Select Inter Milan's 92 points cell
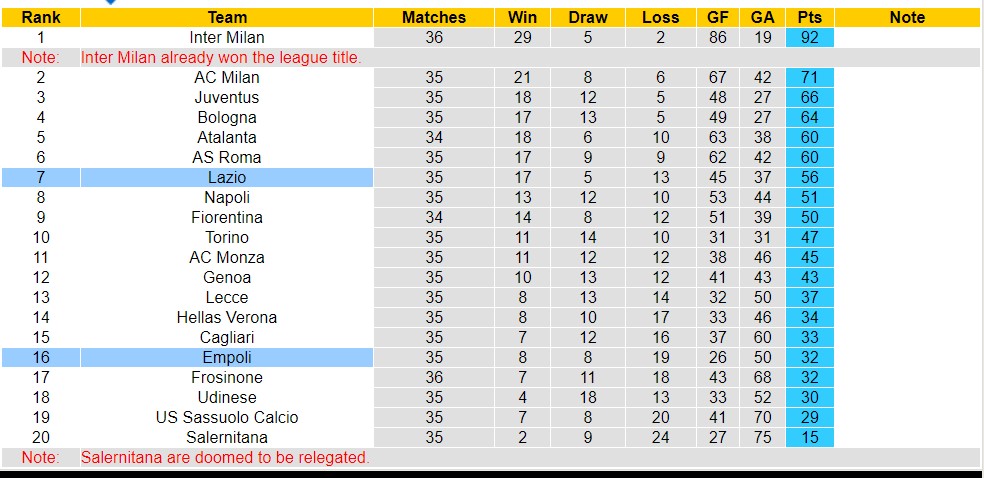984x478 pixels. coord(809,37)
